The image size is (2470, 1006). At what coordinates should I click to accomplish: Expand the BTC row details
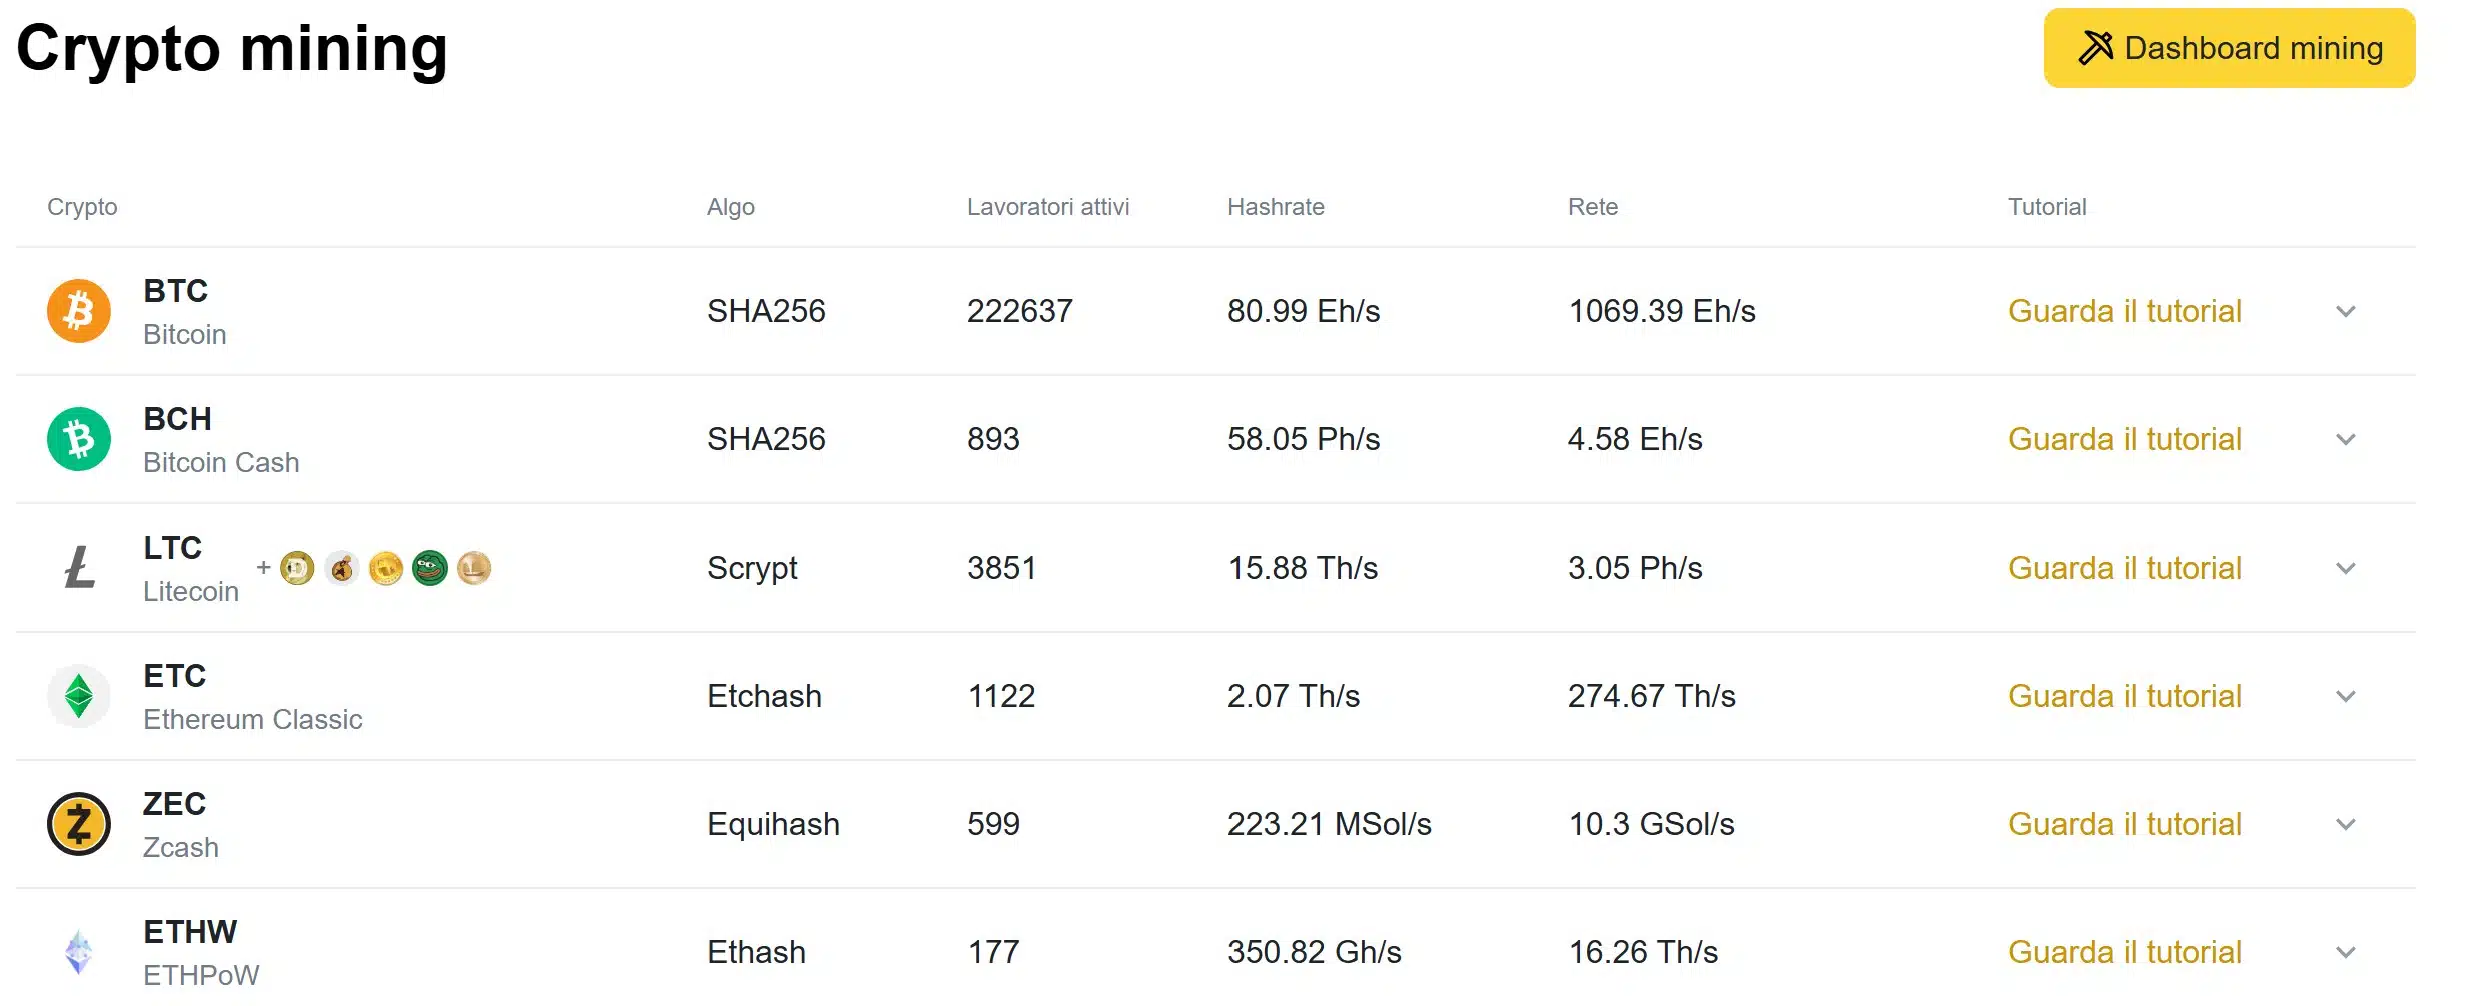(x=2347, y=311)
